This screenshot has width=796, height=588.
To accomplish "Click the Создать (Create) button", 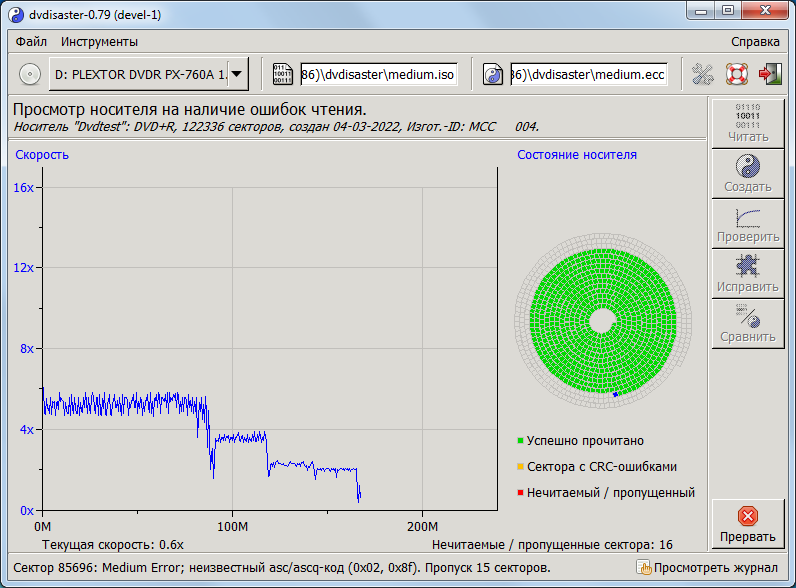I will 748,172.
